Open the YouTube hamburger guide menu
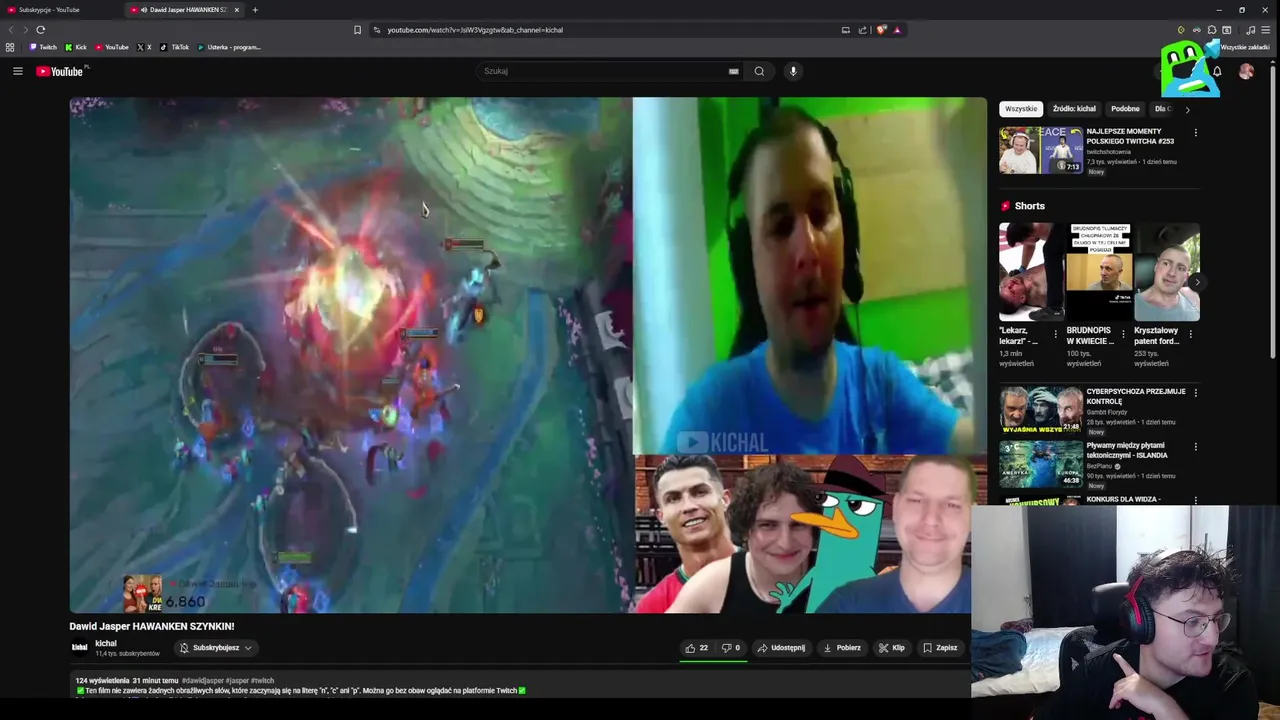Viewport: 1280px width, 720px height. tap(17, 71)
